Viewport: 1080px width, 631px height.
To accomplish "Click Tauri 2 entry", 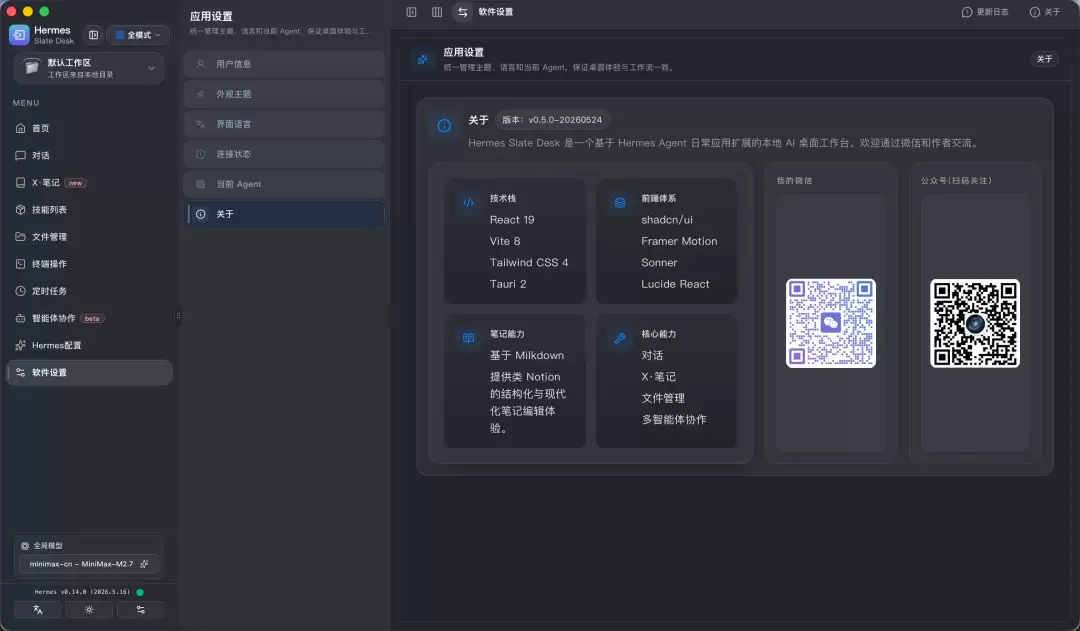I will pyautogui.click(x=508, y=284).
